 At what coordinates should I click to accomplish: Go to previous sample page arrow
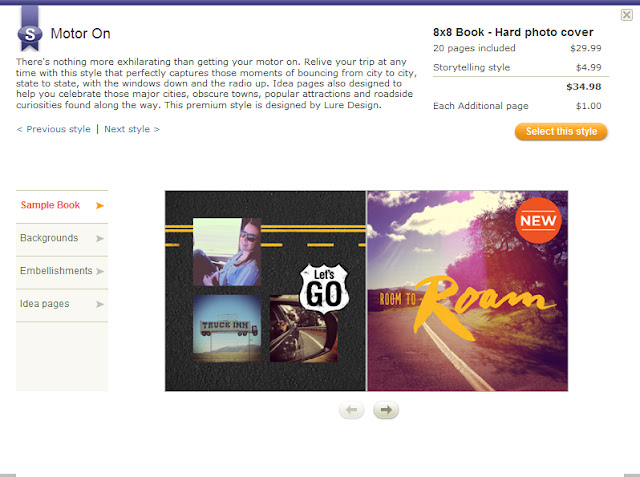(351, 409)
